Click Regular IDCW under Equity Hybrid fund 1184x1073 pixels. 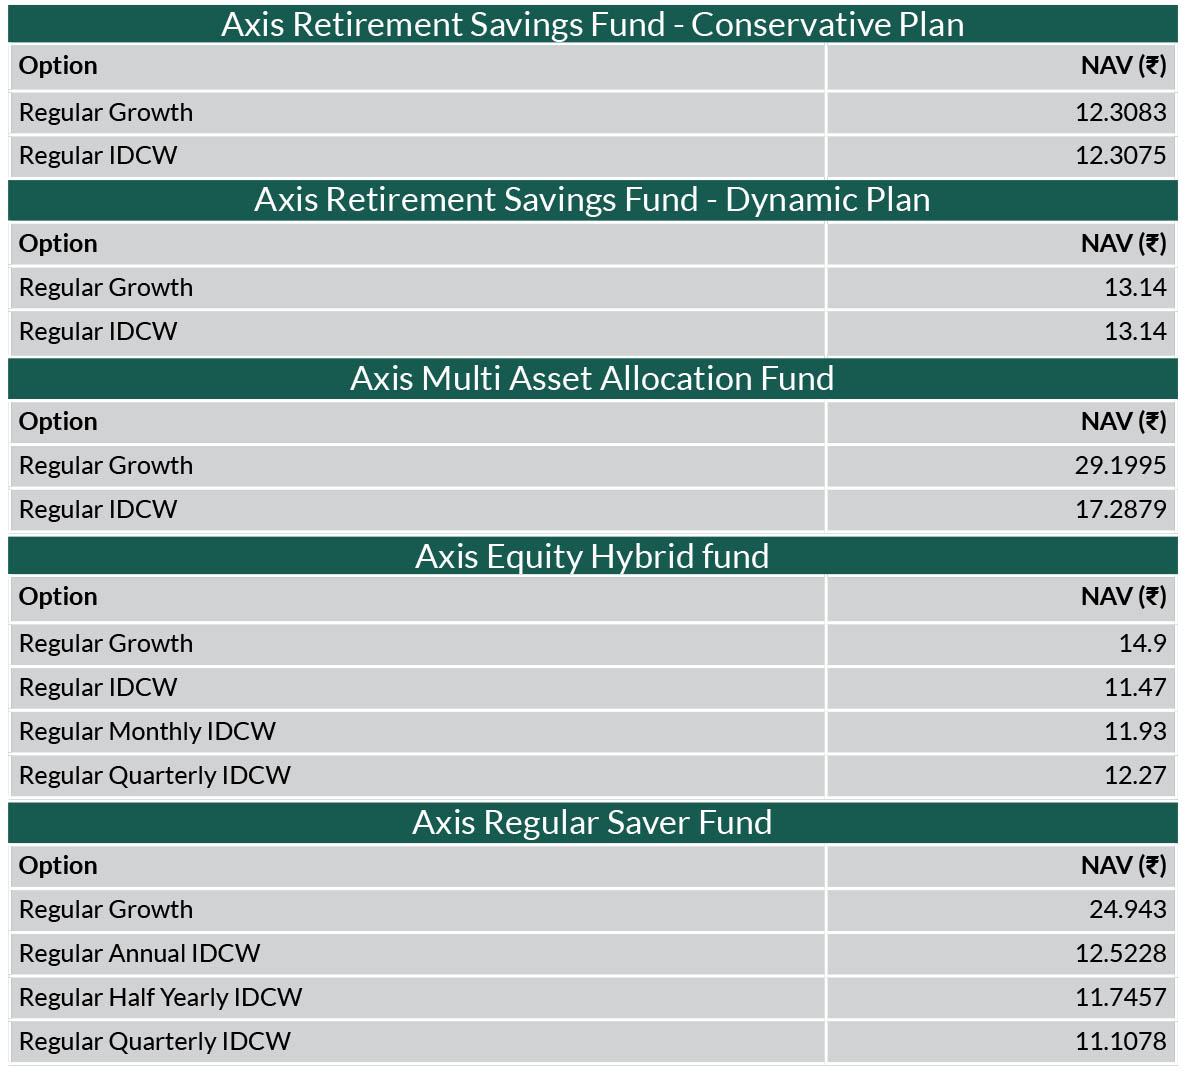coord(97,688)
